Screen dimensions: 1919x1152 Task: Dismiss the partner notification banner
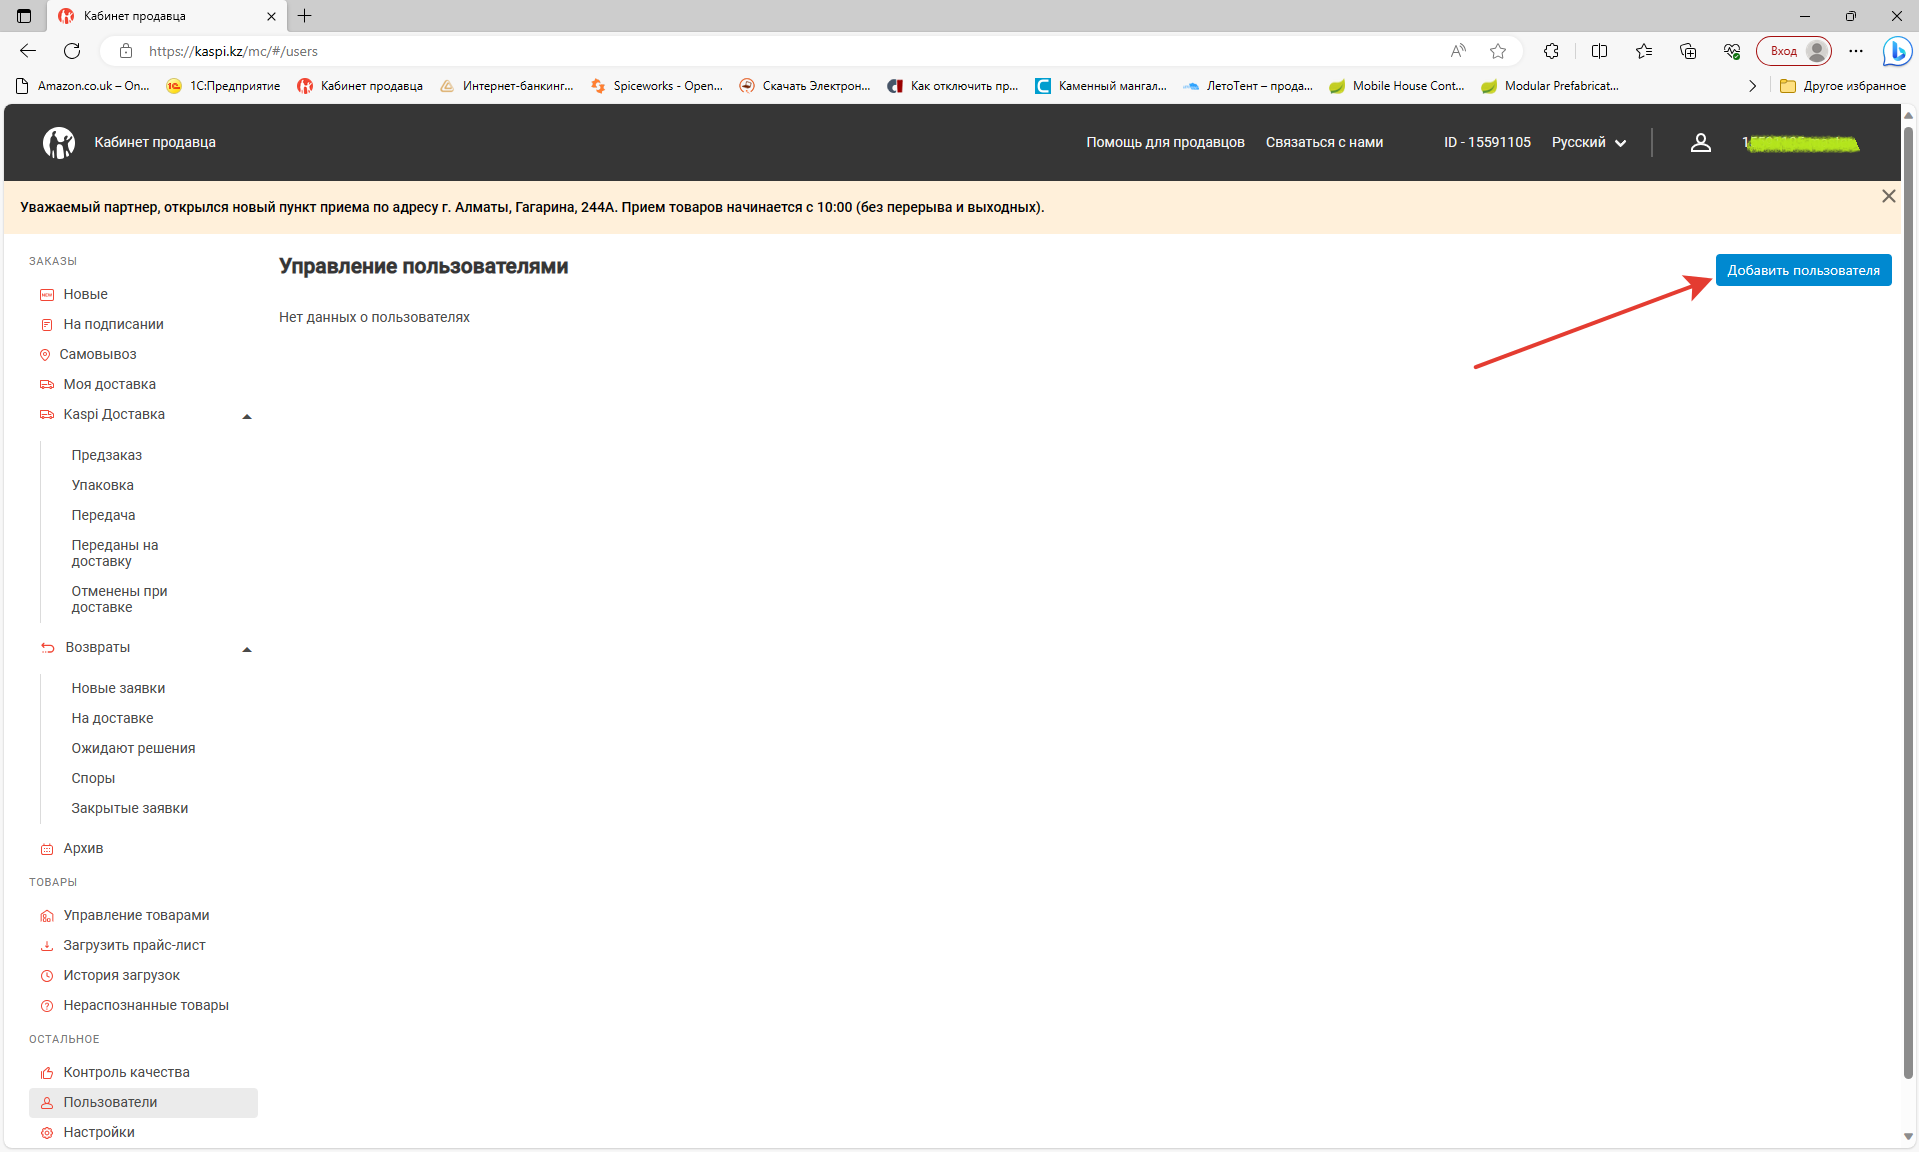tap(1888, 196)
